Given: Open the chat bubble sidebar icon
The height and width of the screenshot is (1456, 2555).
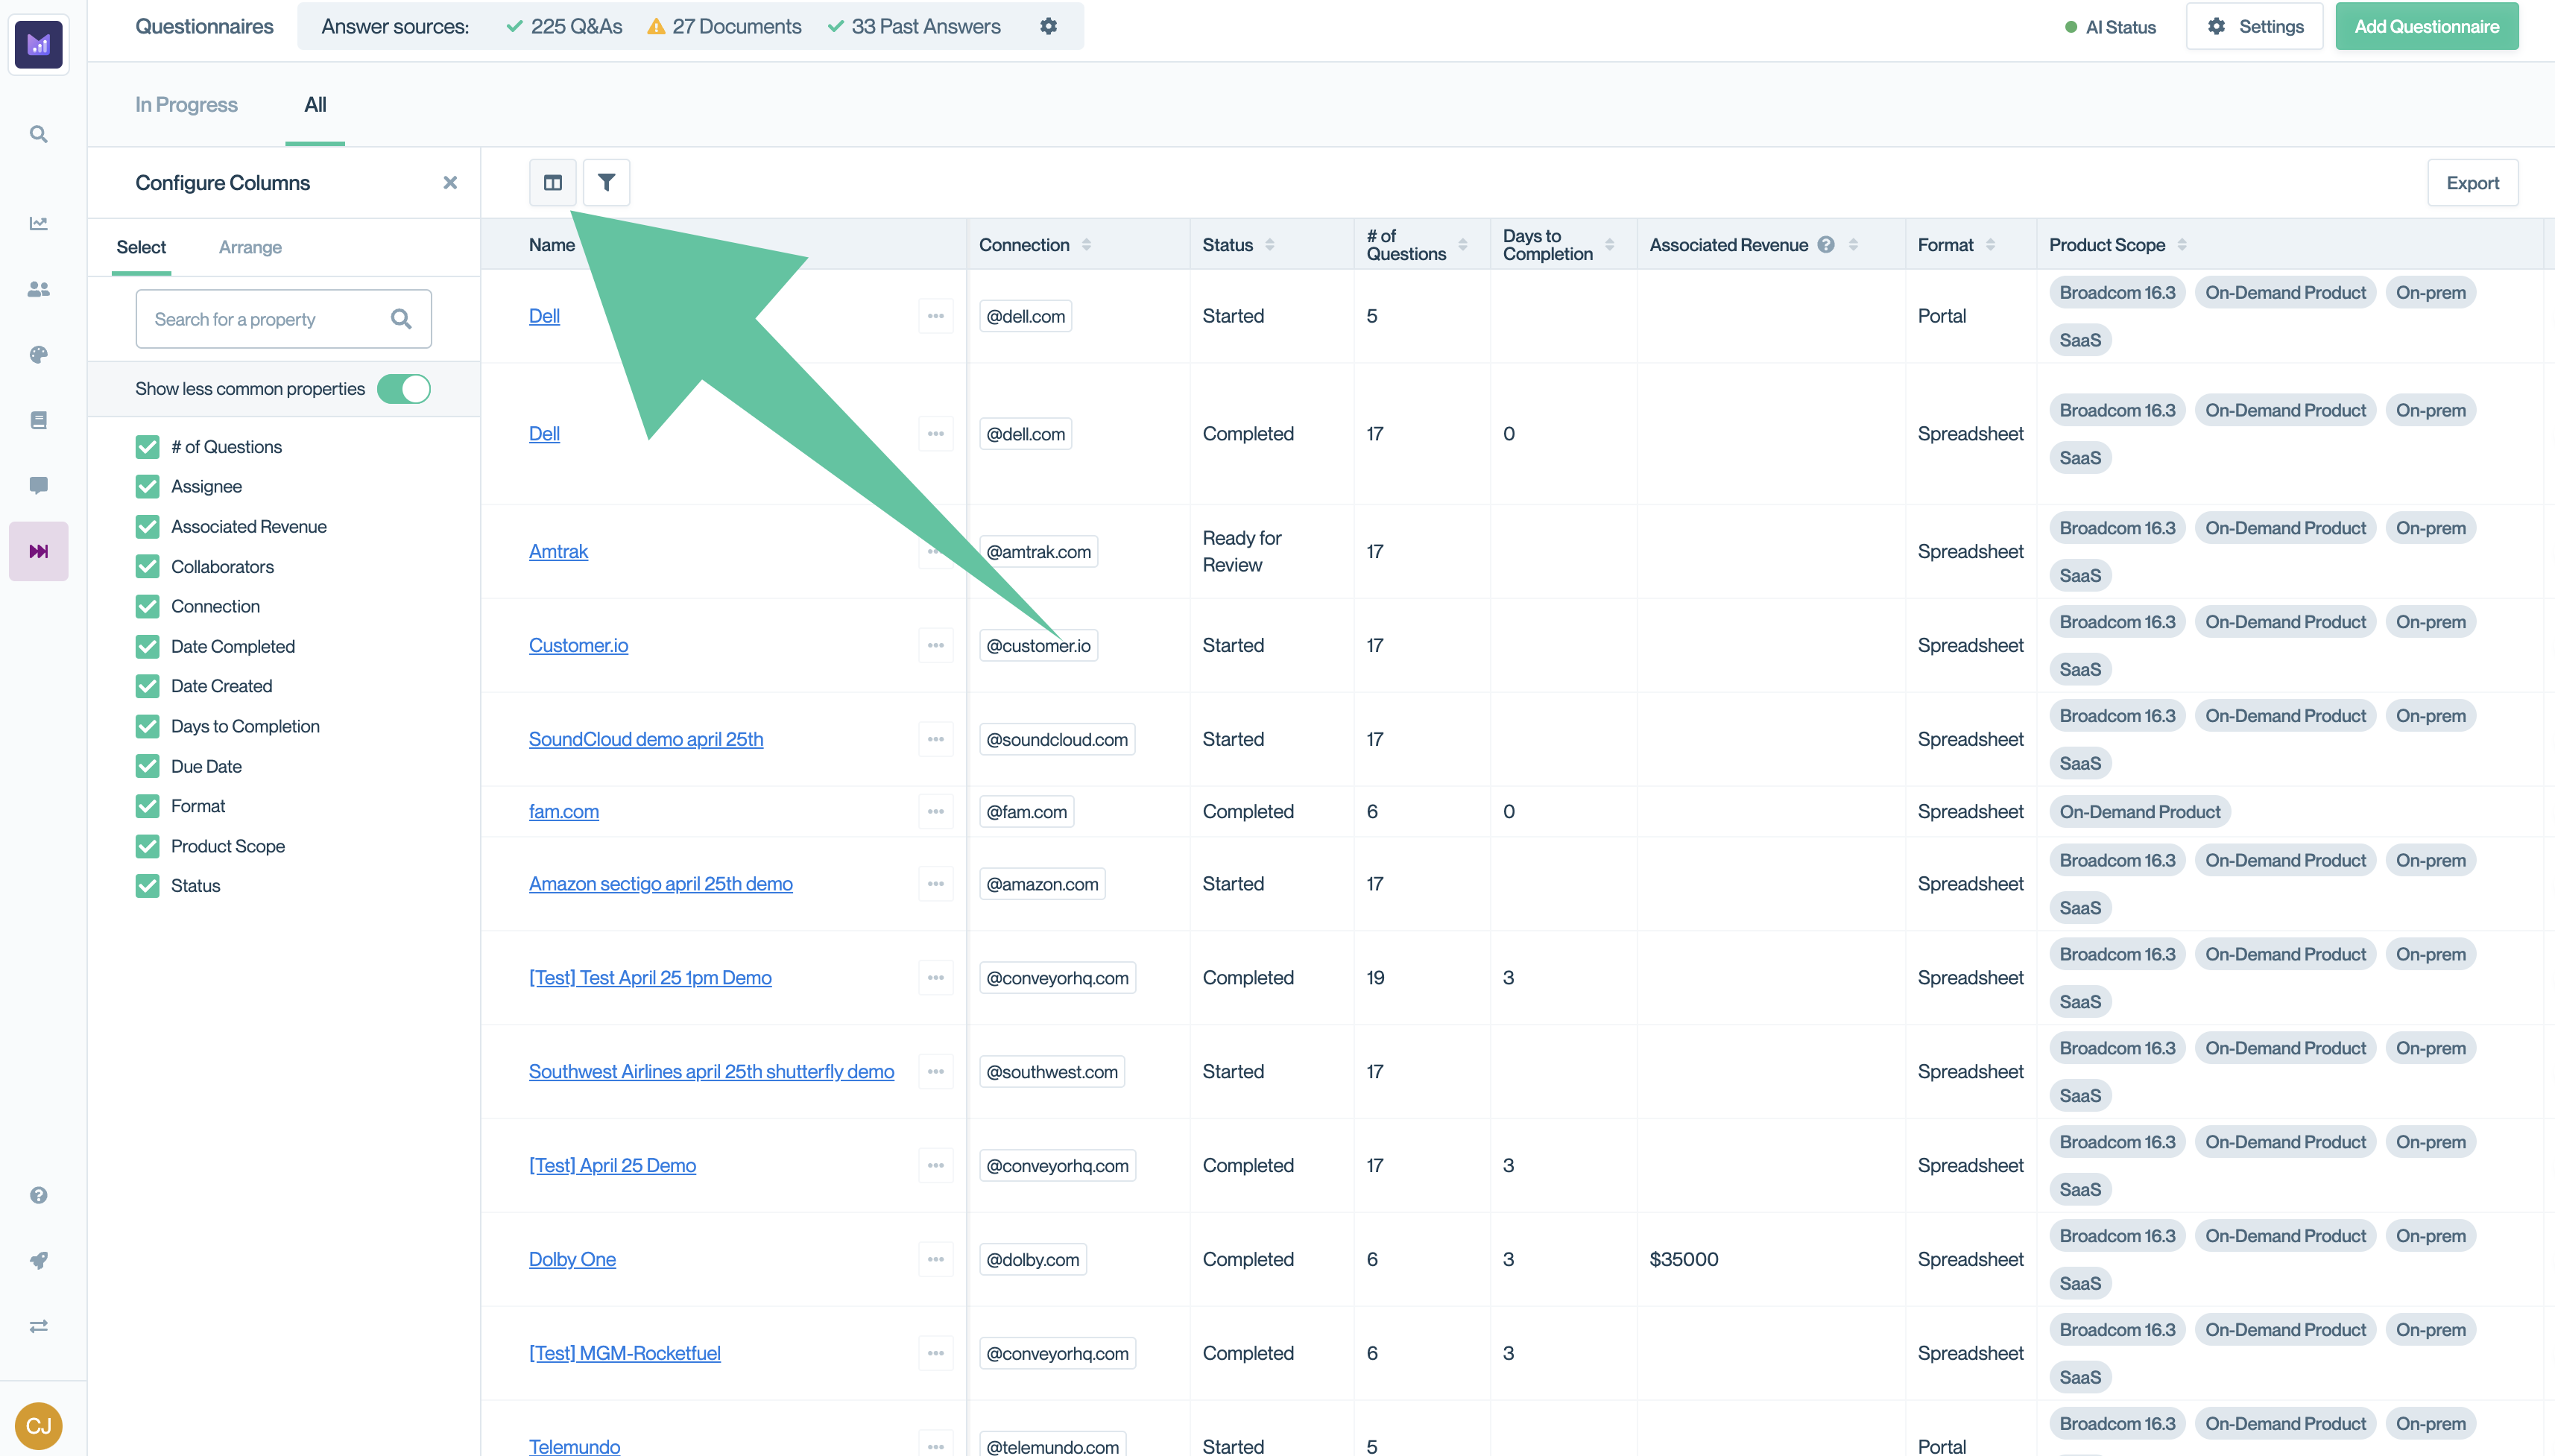Looking at the screenshot, I should 38,486.
